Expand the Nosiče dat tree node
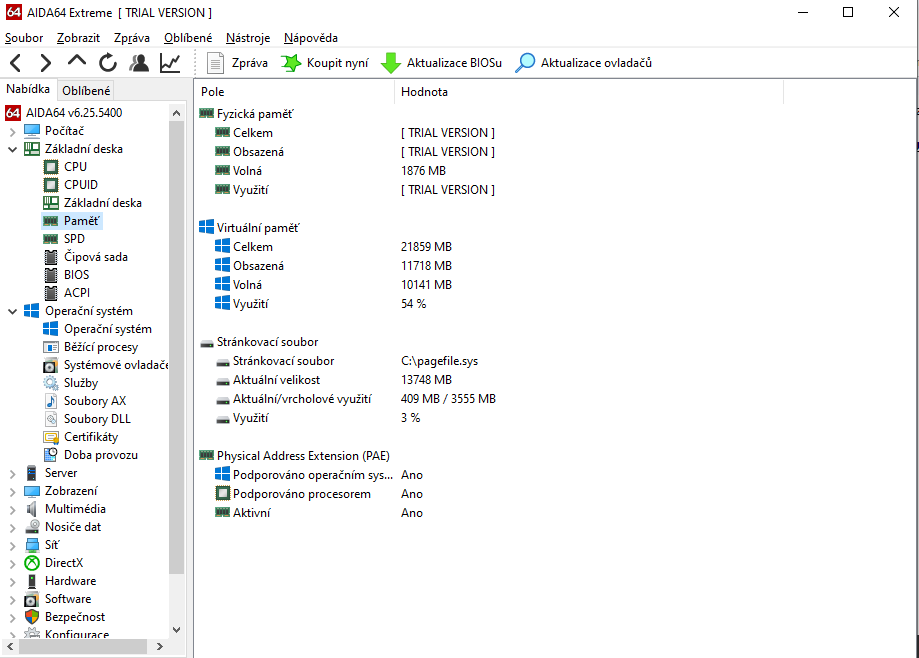The image size is (919, 658). (12, 527)
